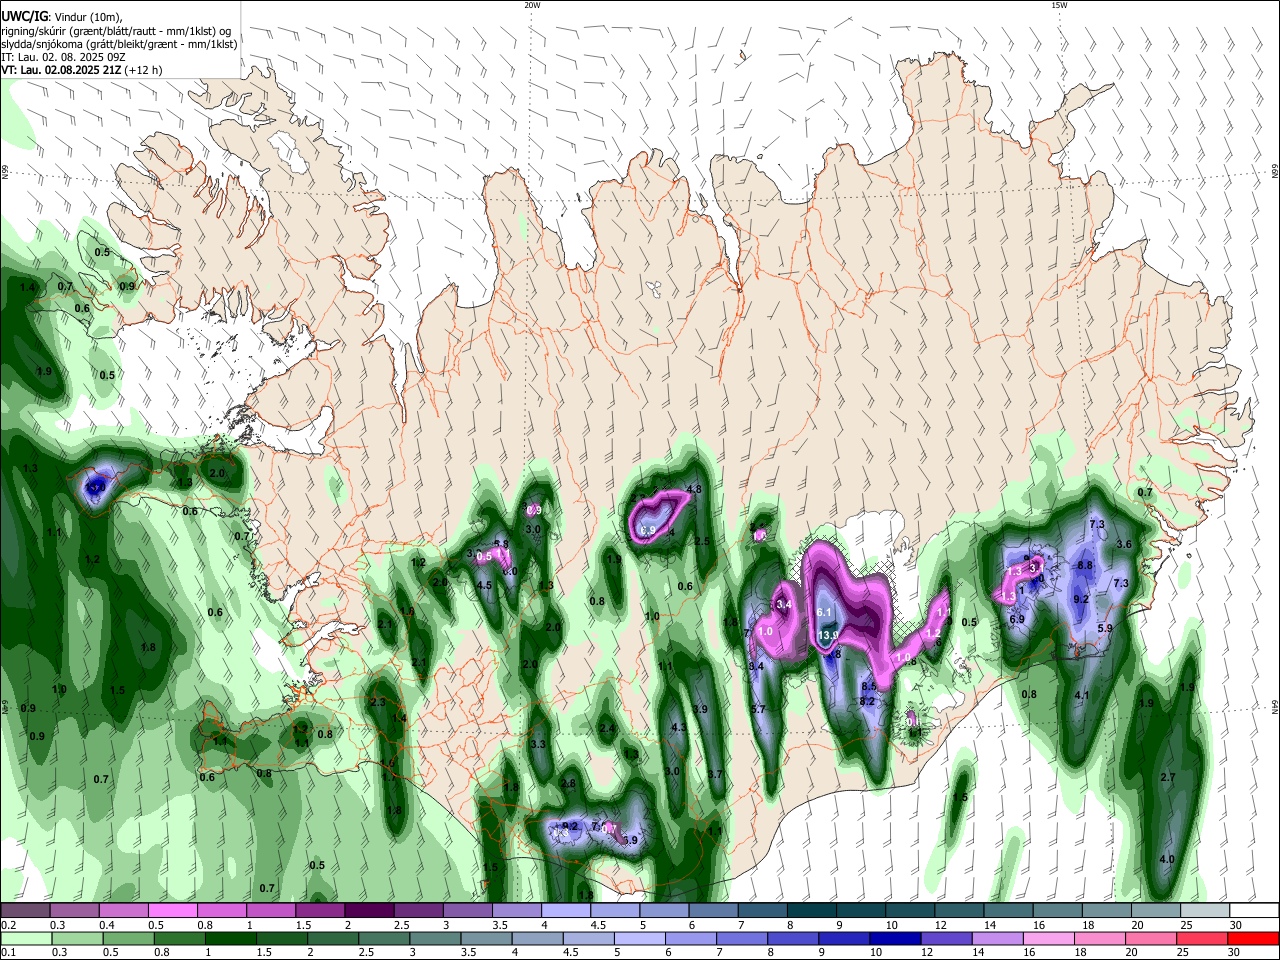Click the 13.9 precipitation value on the map
This screenshot has width=1280, height=960.
[828, 636]
